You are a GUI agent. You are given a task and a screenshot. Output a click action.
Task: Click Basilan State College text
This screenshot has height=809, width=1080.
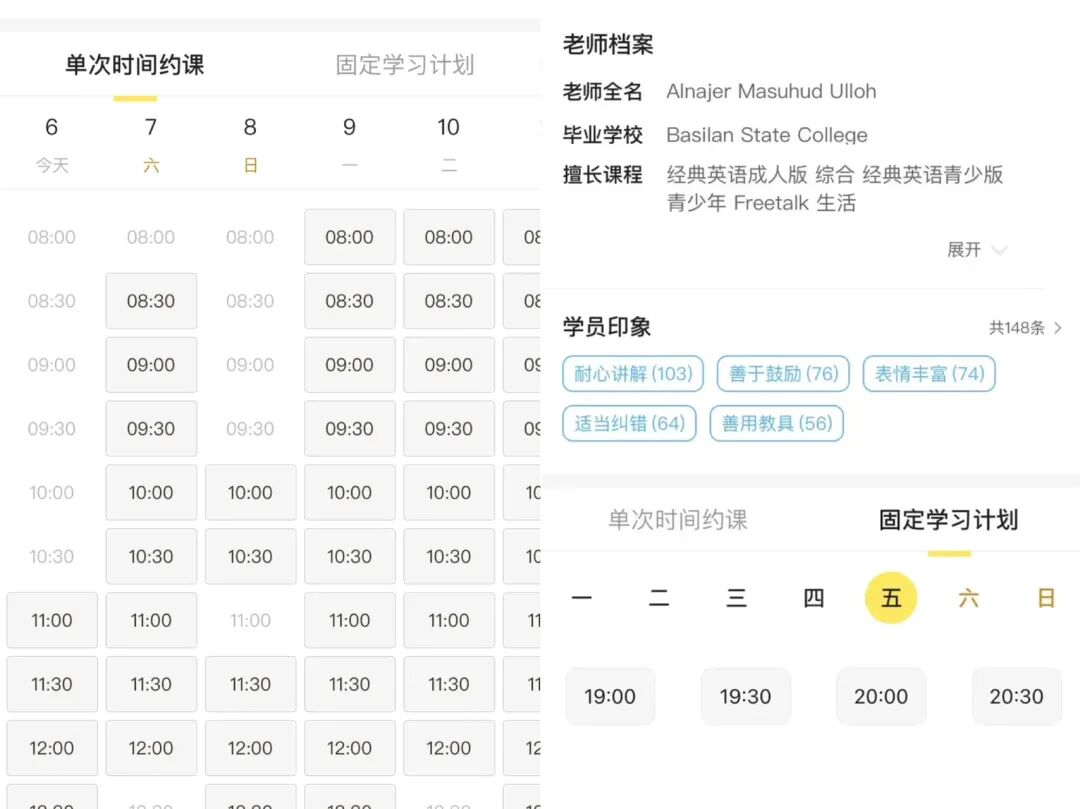(767, 135)
